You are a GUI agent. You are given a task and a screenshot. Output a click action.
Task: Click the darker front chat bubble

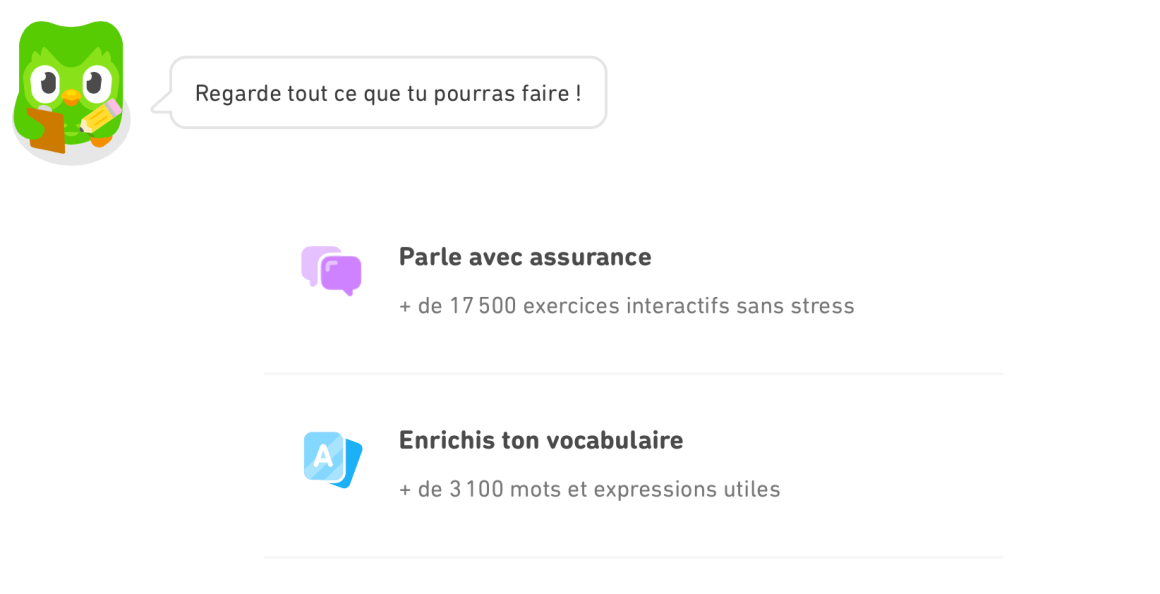pos(342,274)
